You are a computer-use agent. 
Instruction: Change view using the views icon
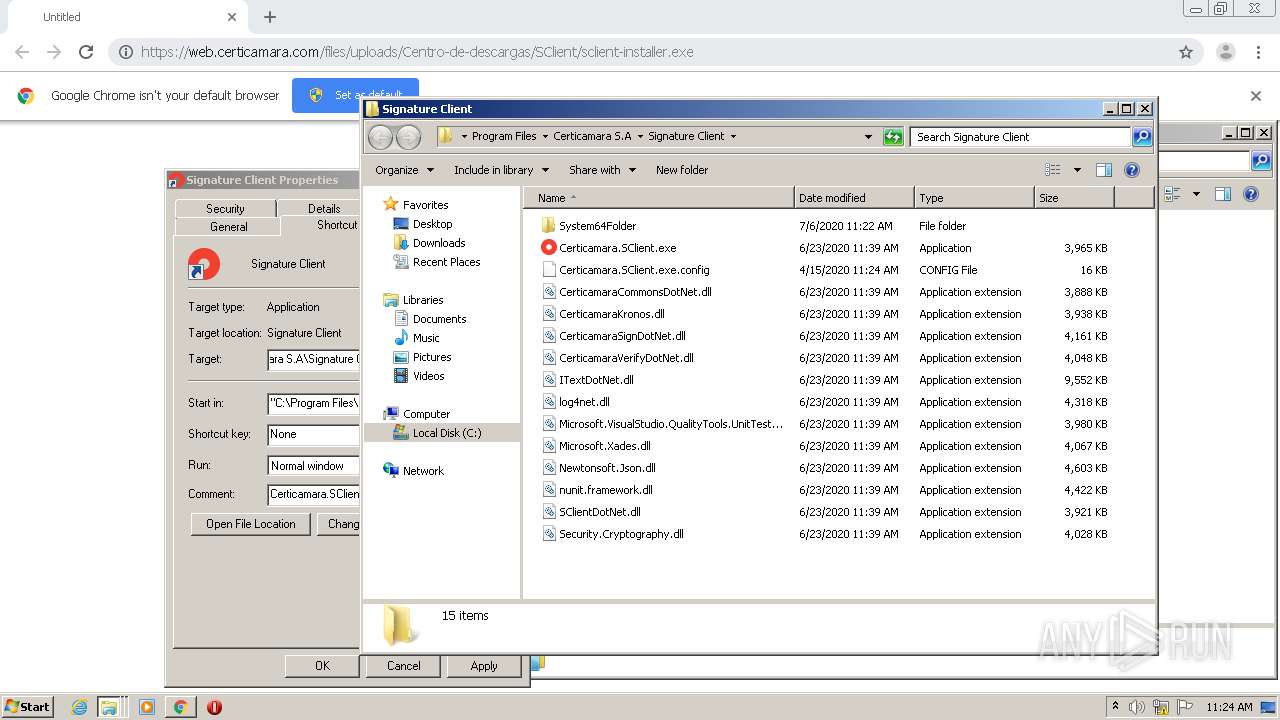pyautogui.click(x=1052, y=170)
